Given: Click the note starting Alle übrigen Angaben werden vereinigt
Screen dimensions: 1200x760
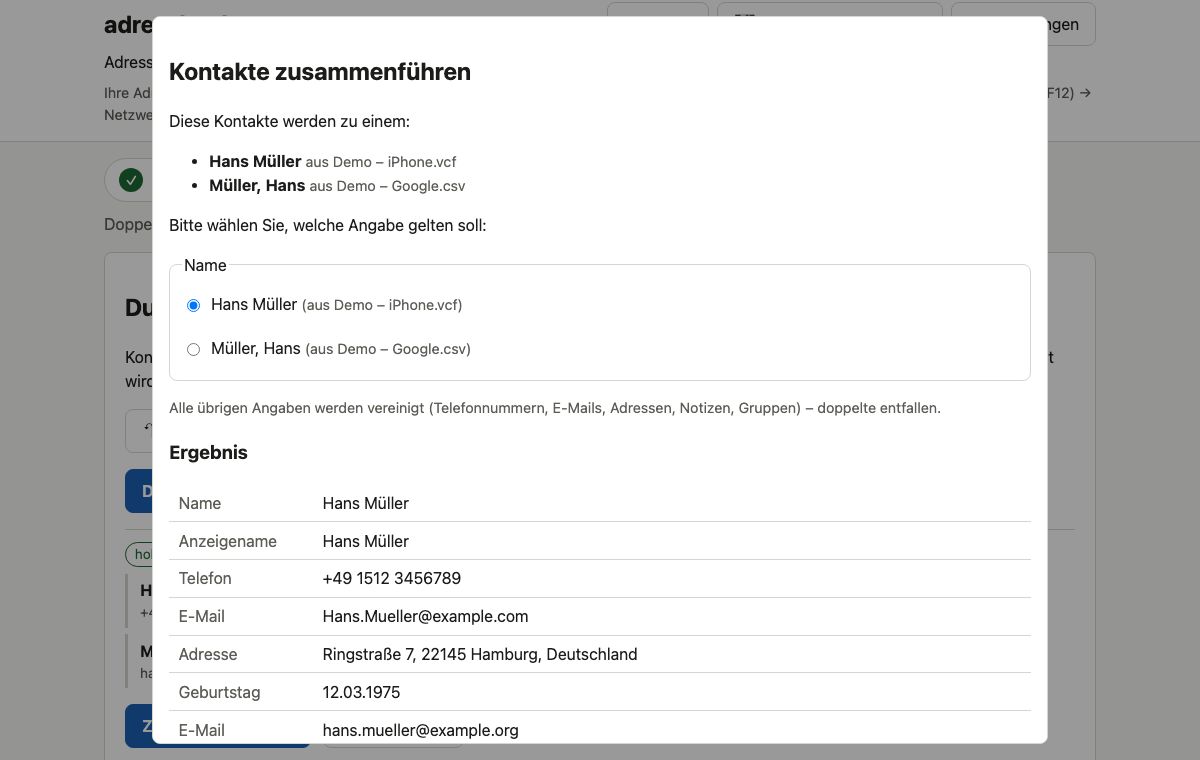Looking at the screenshot, I should pos(555,408).
